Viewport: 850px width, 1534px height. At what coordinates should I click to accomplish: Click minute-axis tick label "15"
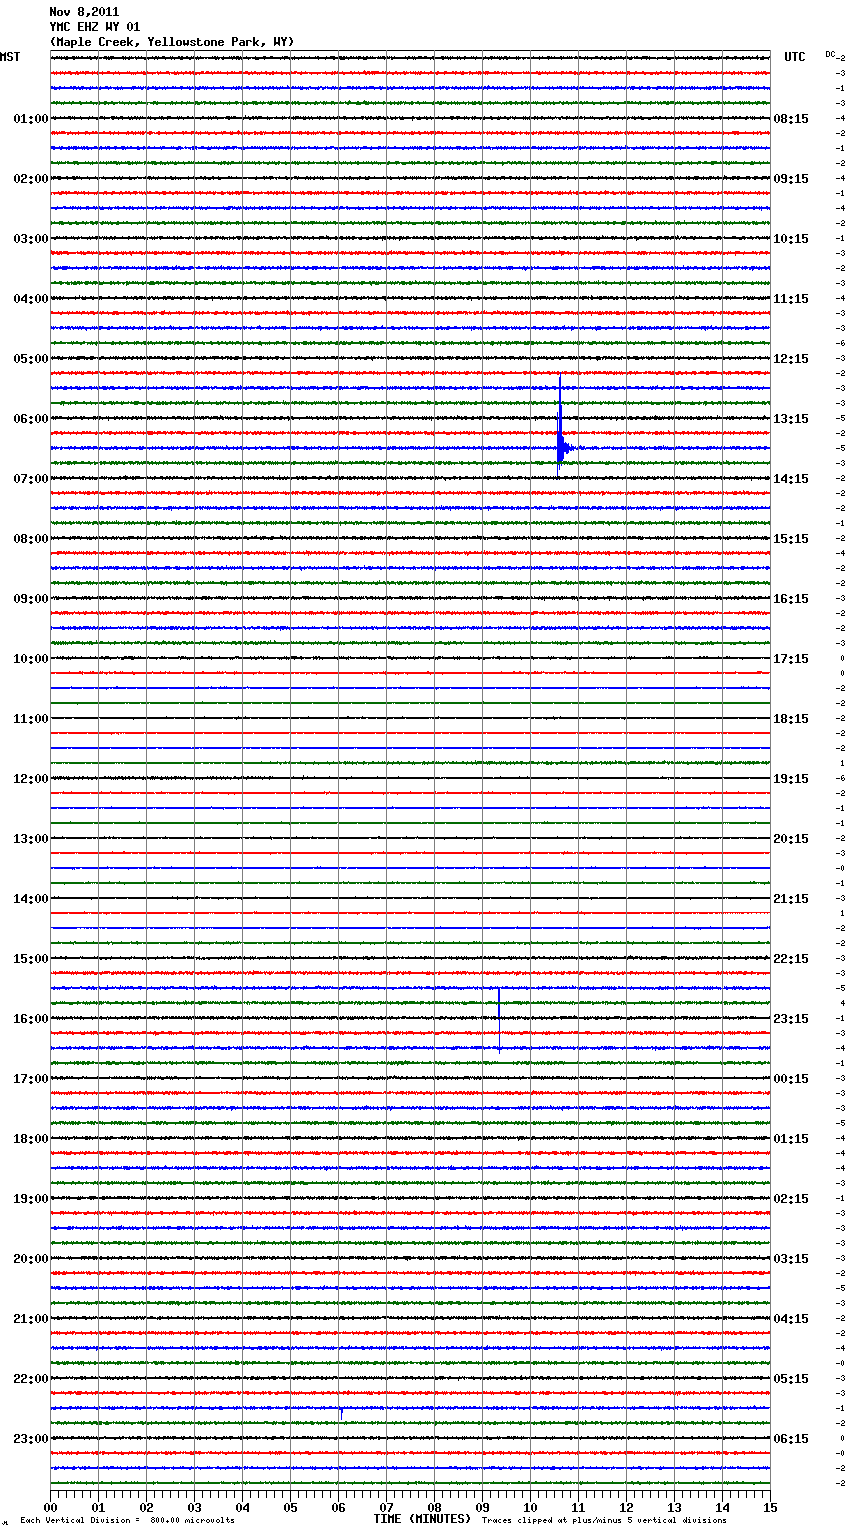[770, 1507]
